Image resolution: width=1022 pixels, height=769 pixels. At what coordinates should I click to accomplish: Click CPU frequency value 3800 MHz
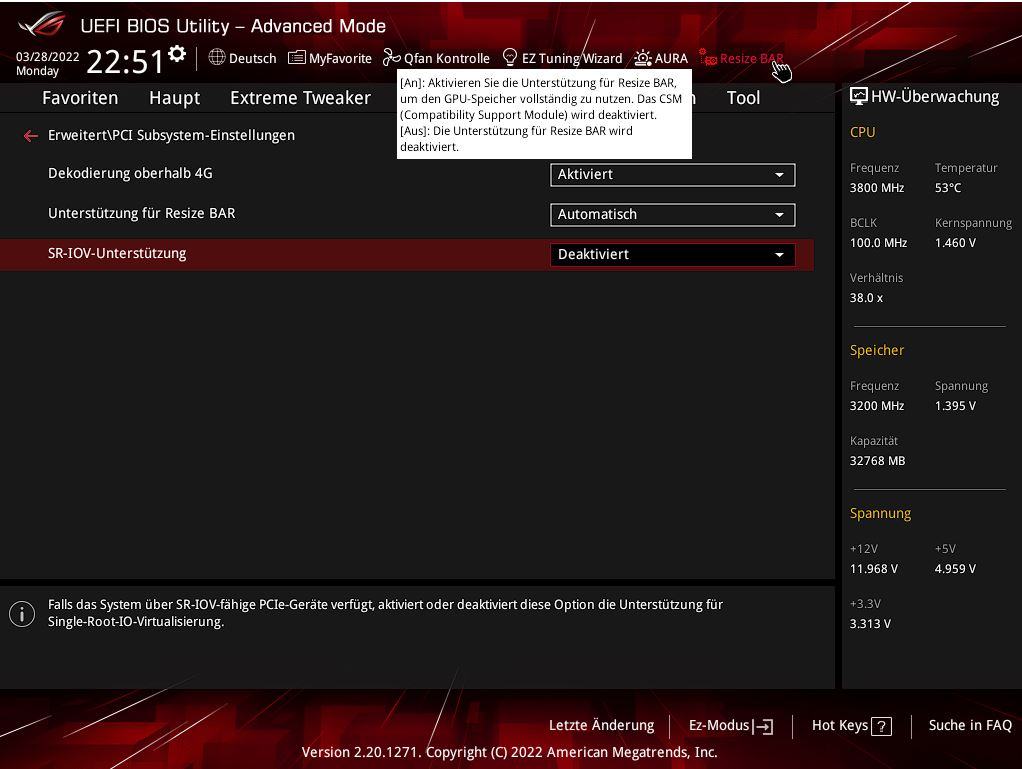877,188
